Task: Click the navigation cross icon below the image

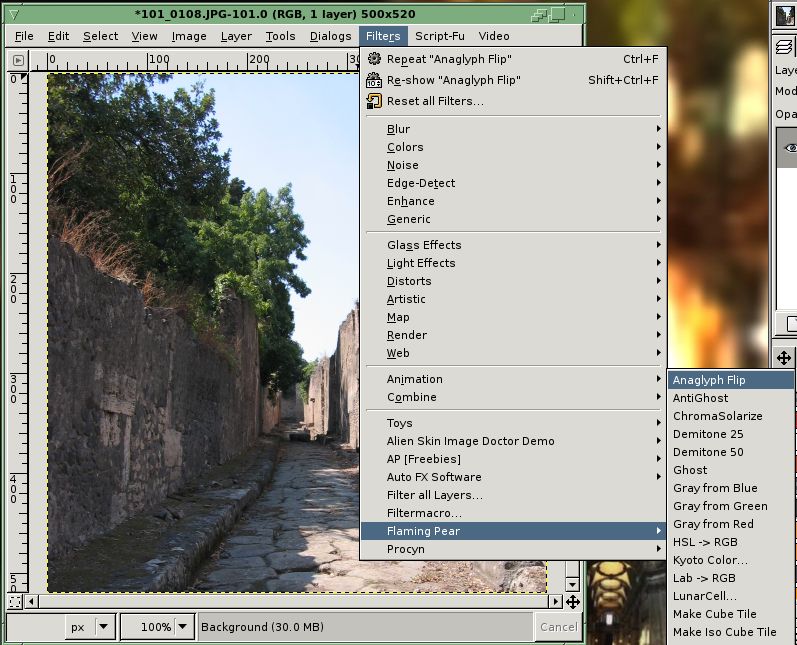Action: point(573,602)
